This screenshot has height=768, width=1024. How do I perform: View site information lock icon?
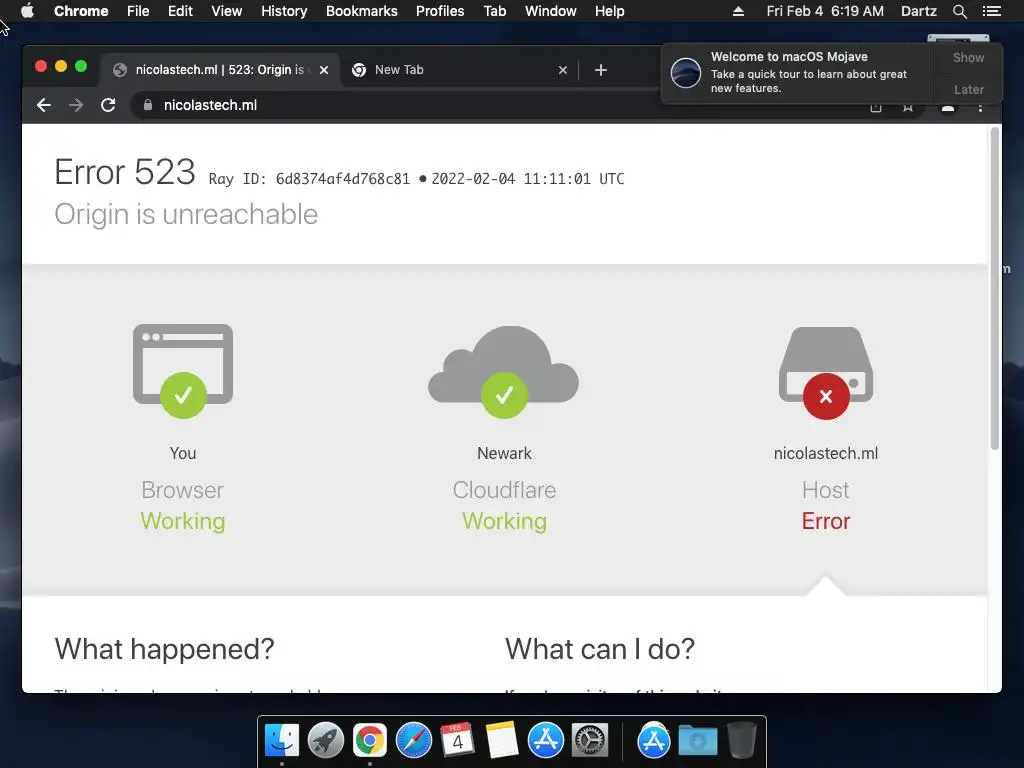click(x=148, y=105)
